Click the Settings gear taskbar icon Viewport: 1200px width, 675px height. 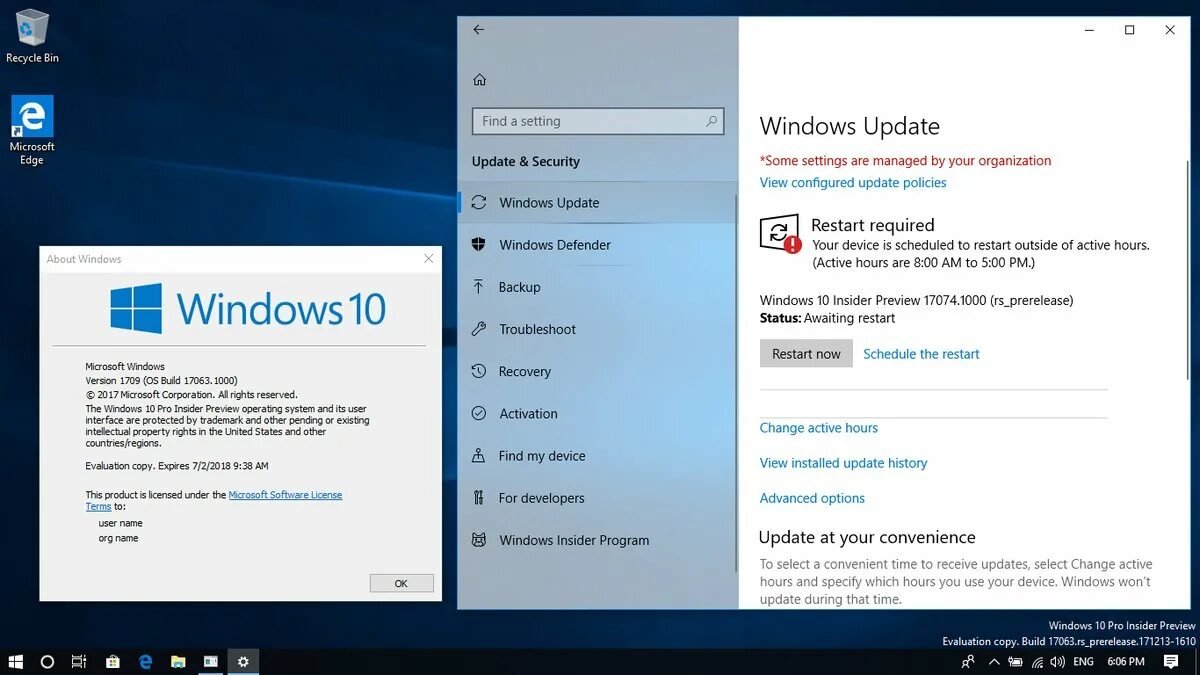click(x=243, y=662)
